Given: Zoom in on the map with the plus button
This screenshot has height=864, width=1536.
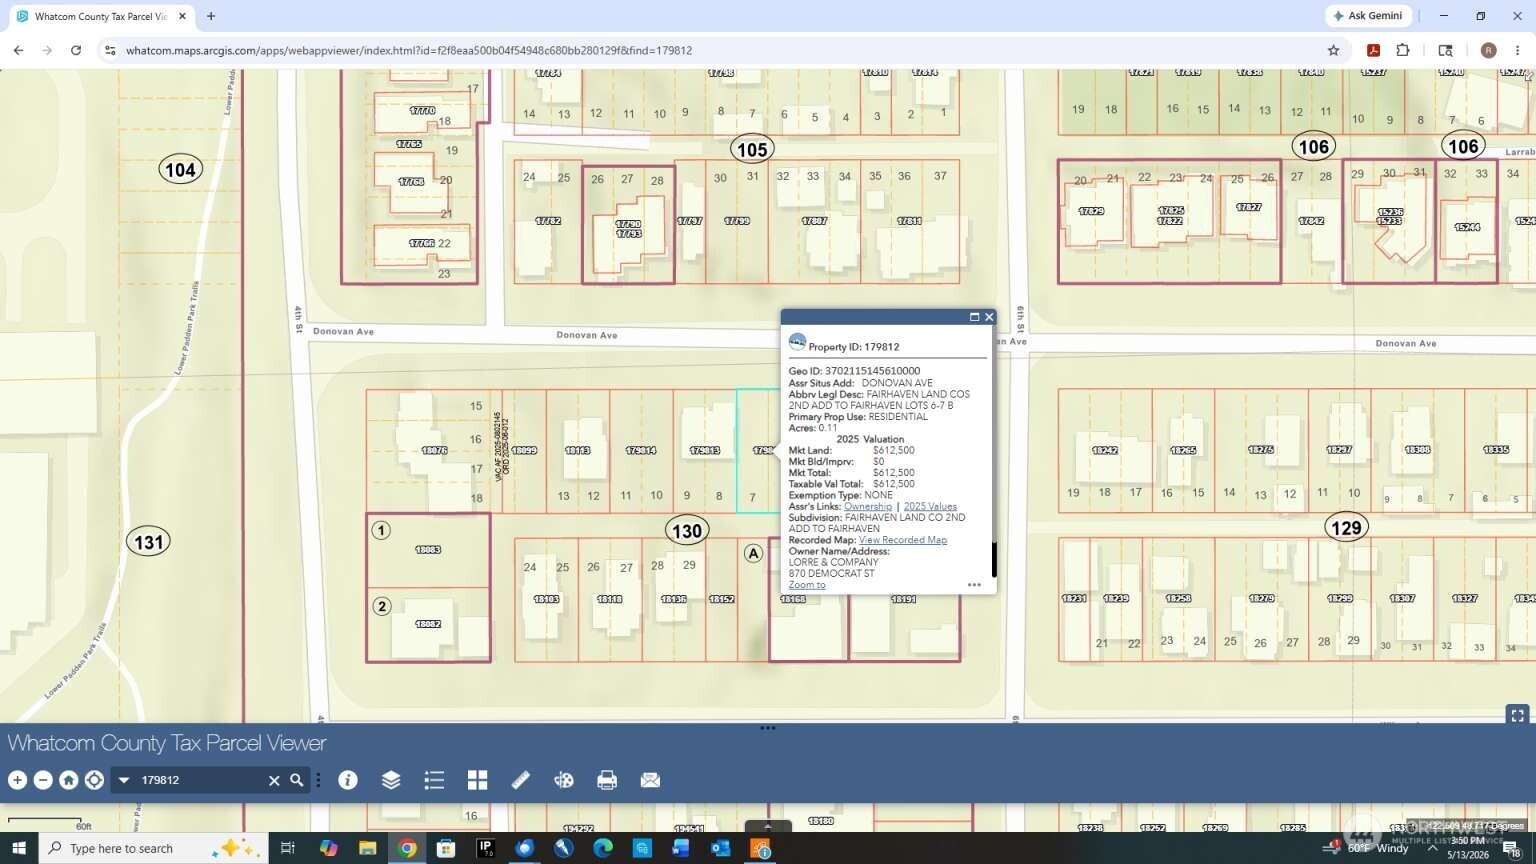Looking at the screenshot, I should 17,780.
